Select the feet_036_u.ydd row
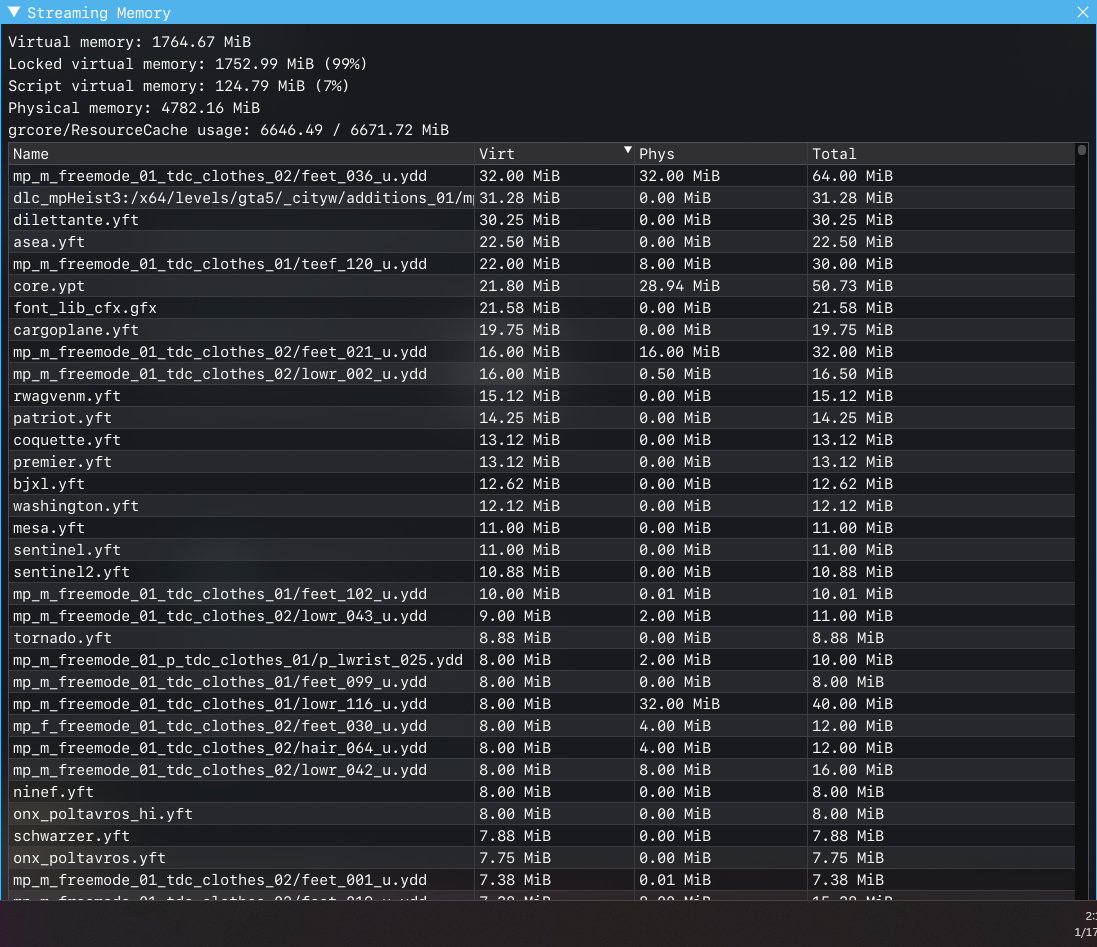 [542, 176]
